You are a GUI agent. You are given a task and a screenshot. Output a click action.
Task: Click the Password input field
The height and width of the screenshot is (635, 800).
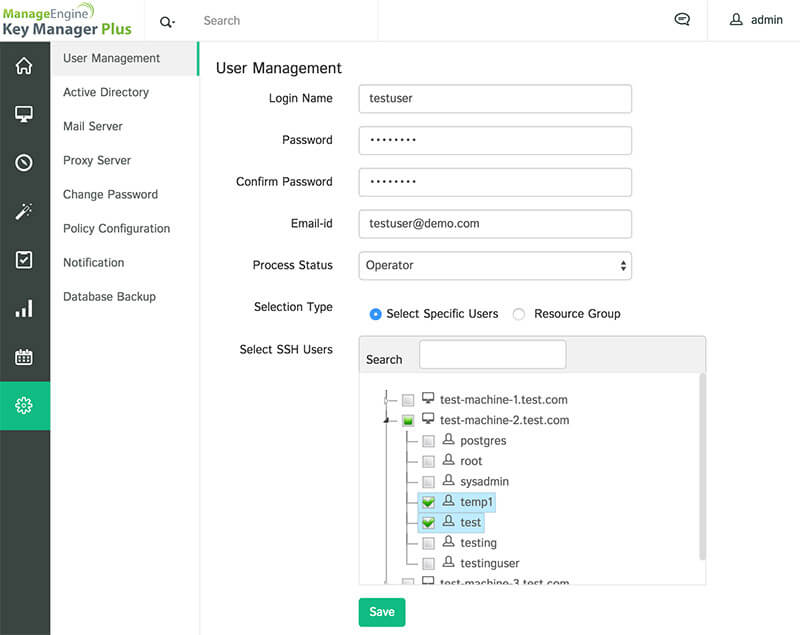495,140
